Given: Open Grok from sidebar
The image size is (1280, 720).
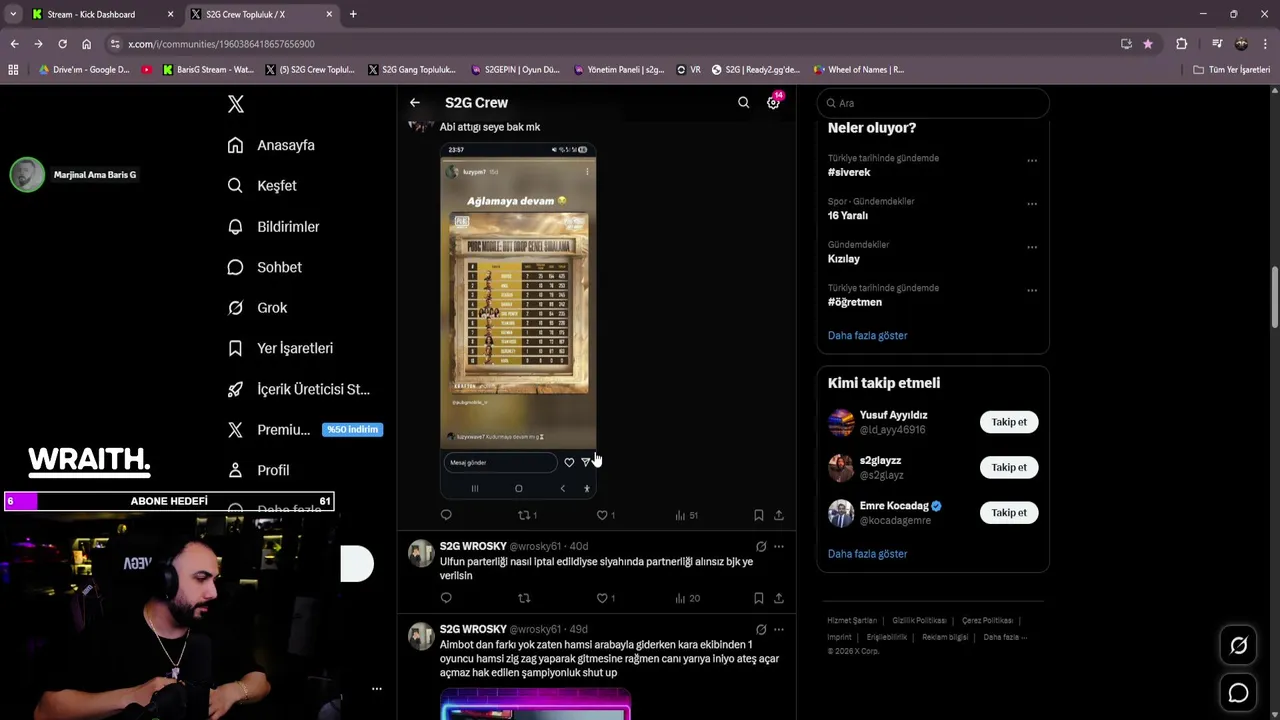Looking at the screenshot, I should tap(257, 308).
